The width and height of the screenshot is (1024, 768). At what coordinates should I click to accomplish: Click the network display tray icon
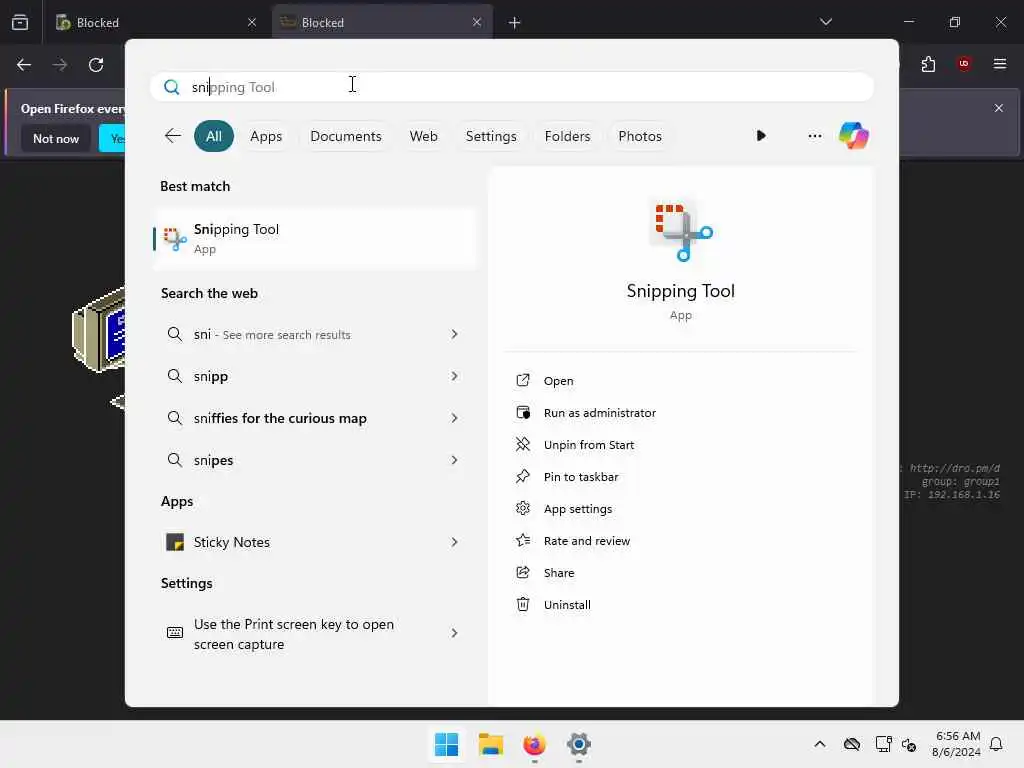coord(883,744)
